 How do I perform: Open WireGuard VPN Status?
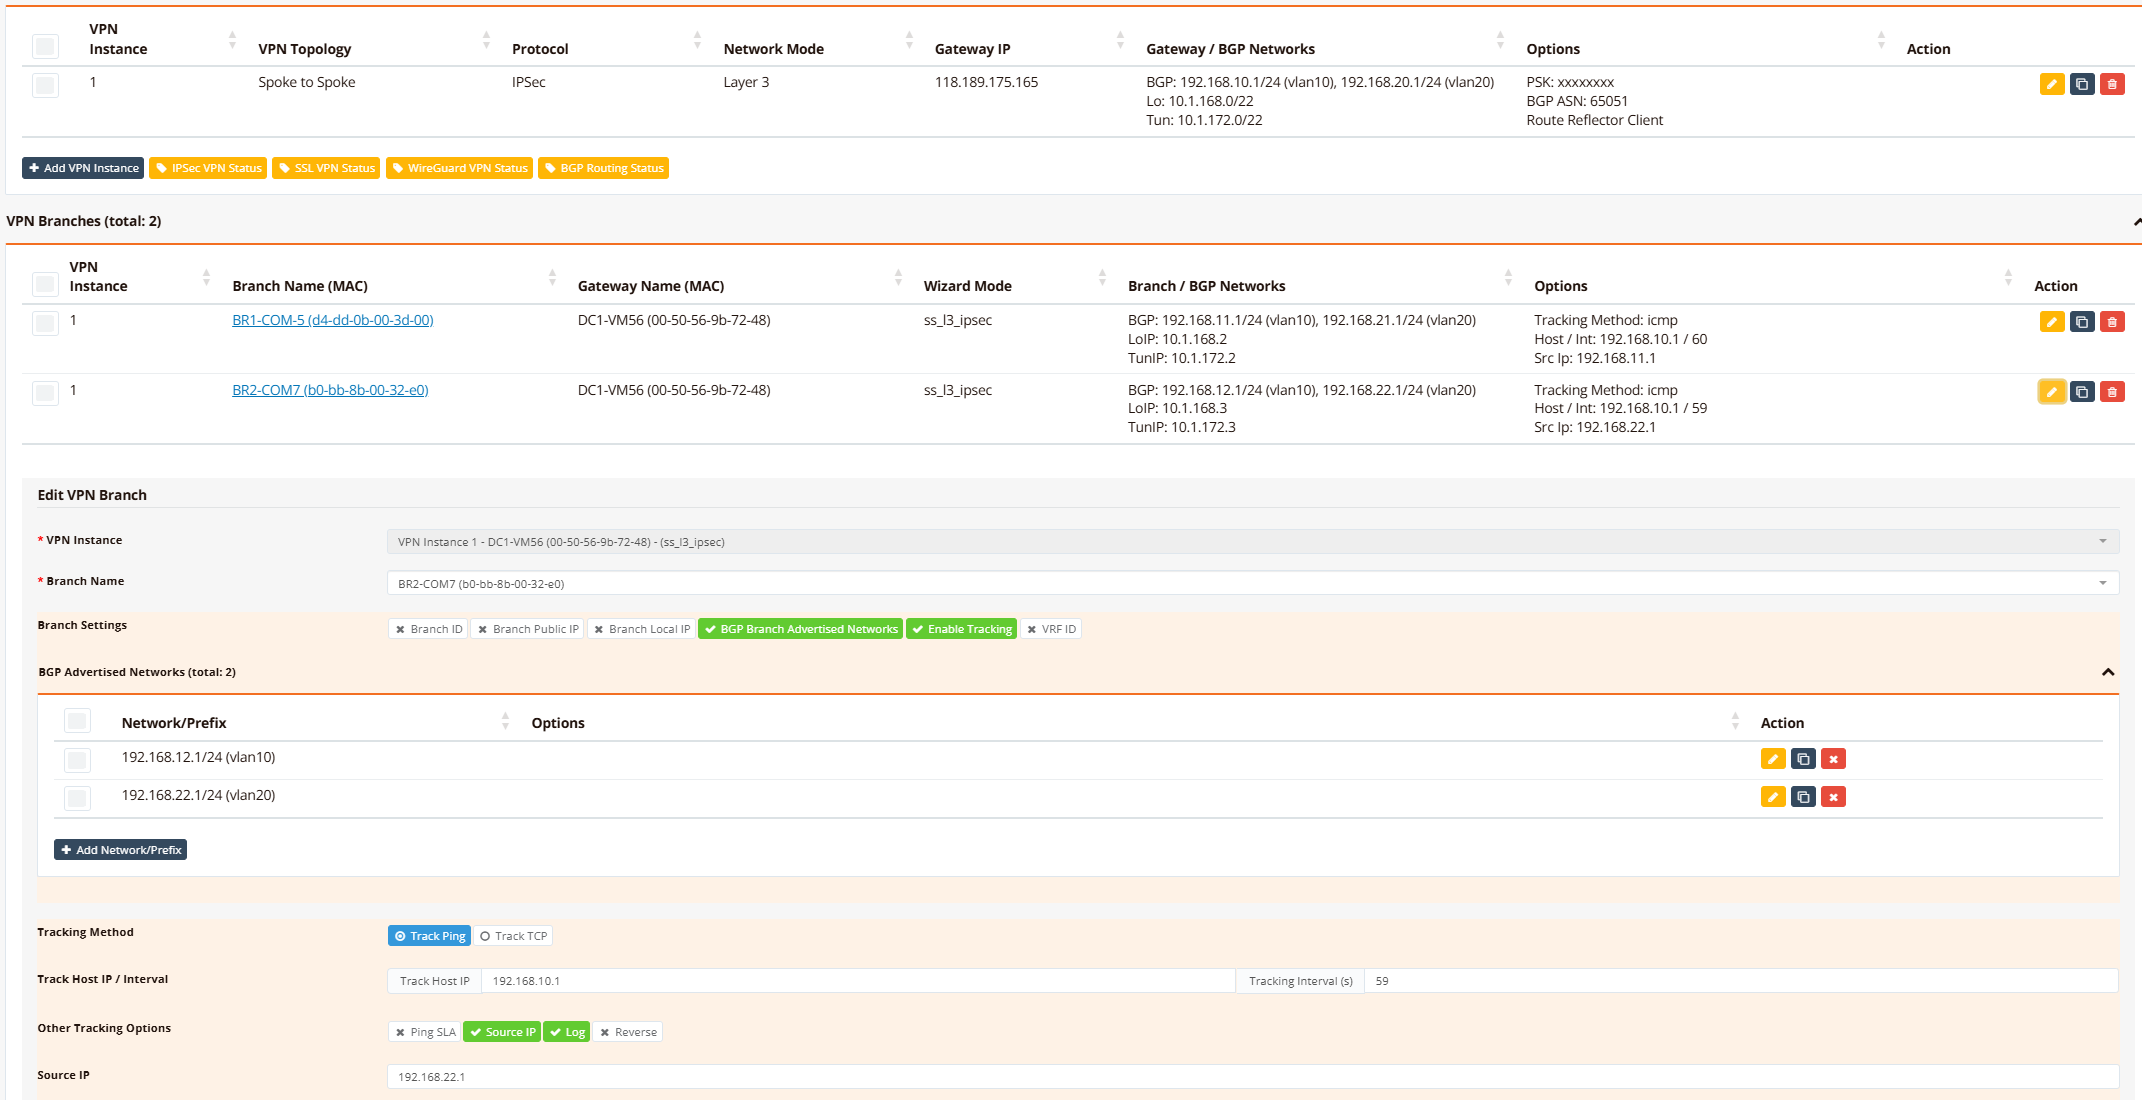459,168
